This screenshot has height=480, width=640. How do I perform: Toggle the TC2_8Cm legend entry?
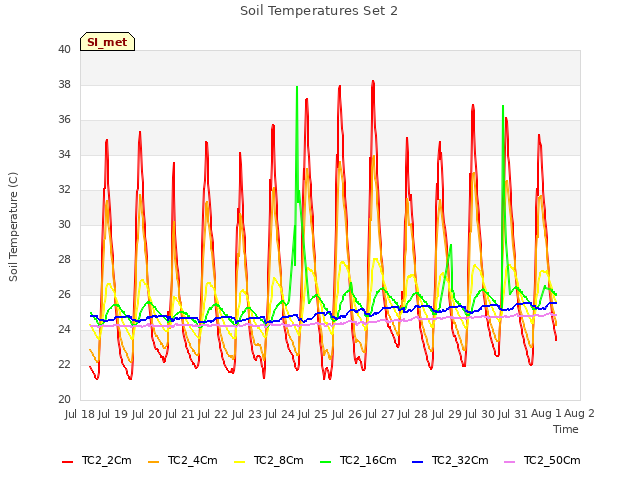click(x=269, y=461)
